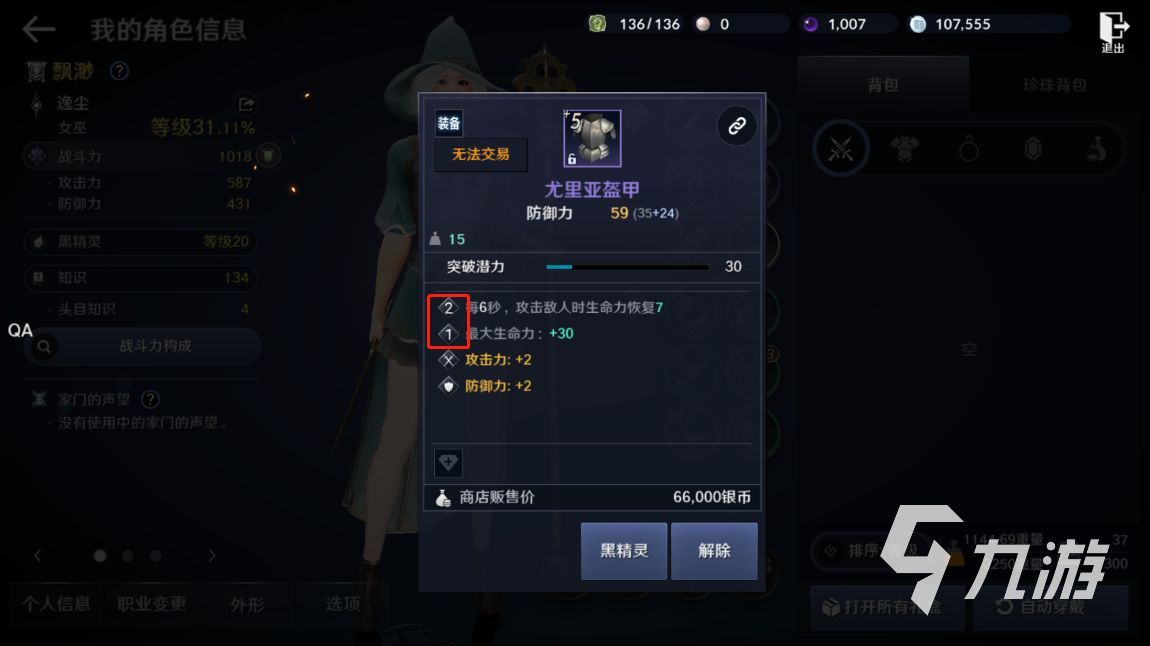Viewport: 1150px width, 646px height.
Task: Switch to the 背包 tab
Action: [883, 85]
